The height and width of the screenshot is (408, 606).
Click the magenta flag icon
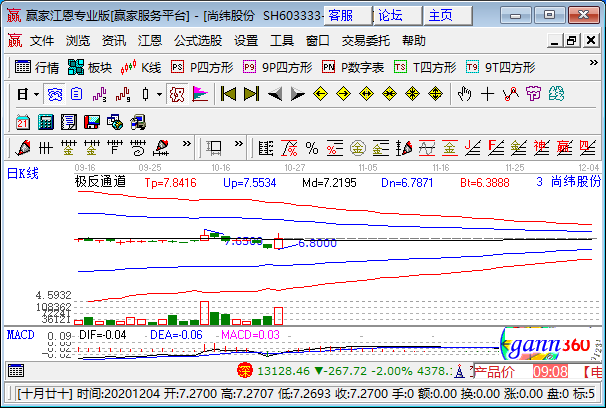point(200,94)
